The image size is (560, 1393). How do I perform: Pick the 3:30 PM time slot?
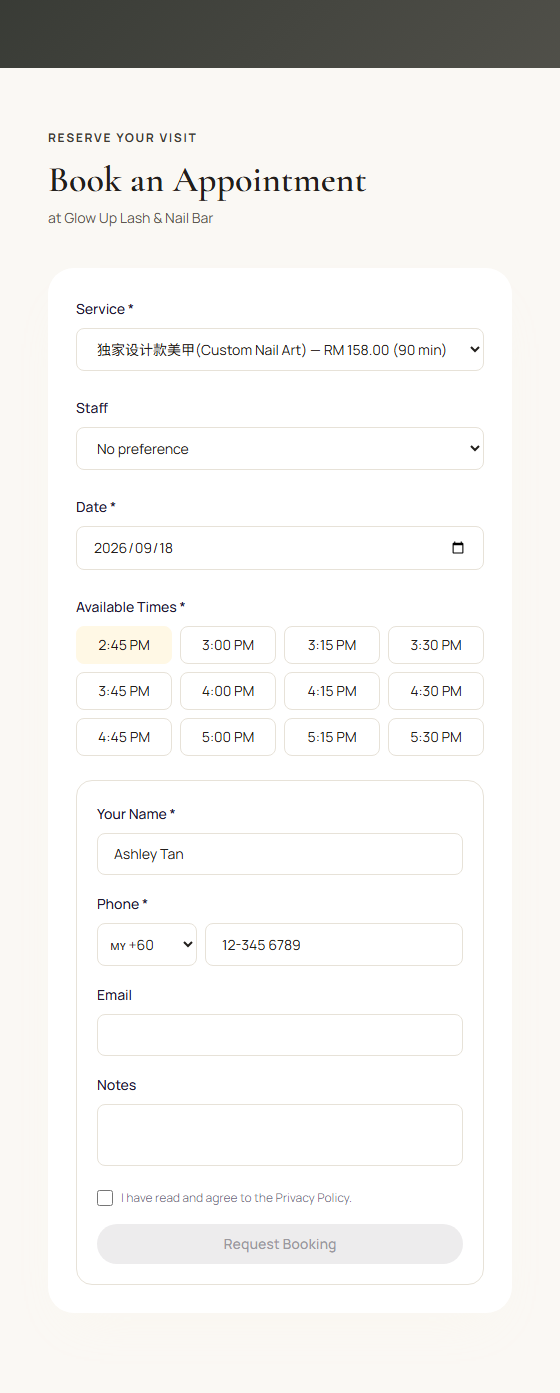pyautogui.click(x=436, y=645)
